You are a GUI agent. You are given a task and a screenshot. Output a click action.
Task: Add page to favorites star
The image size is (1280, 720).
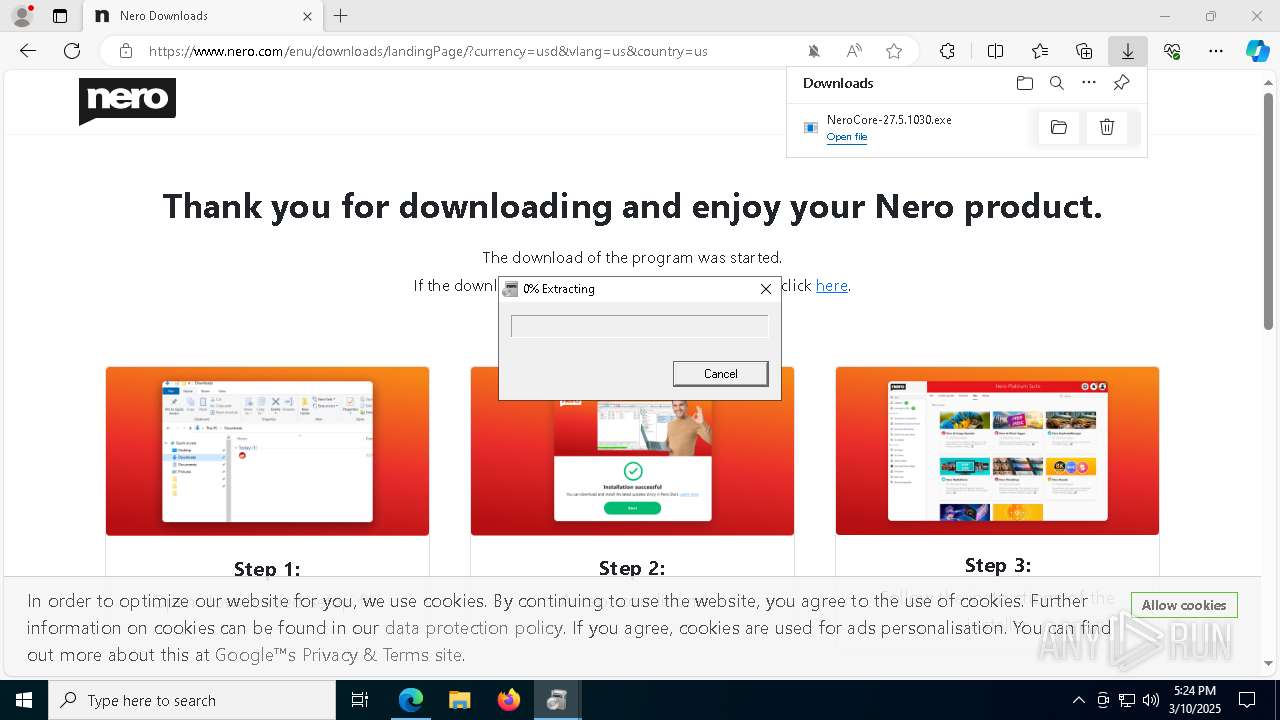pos(894,51)
